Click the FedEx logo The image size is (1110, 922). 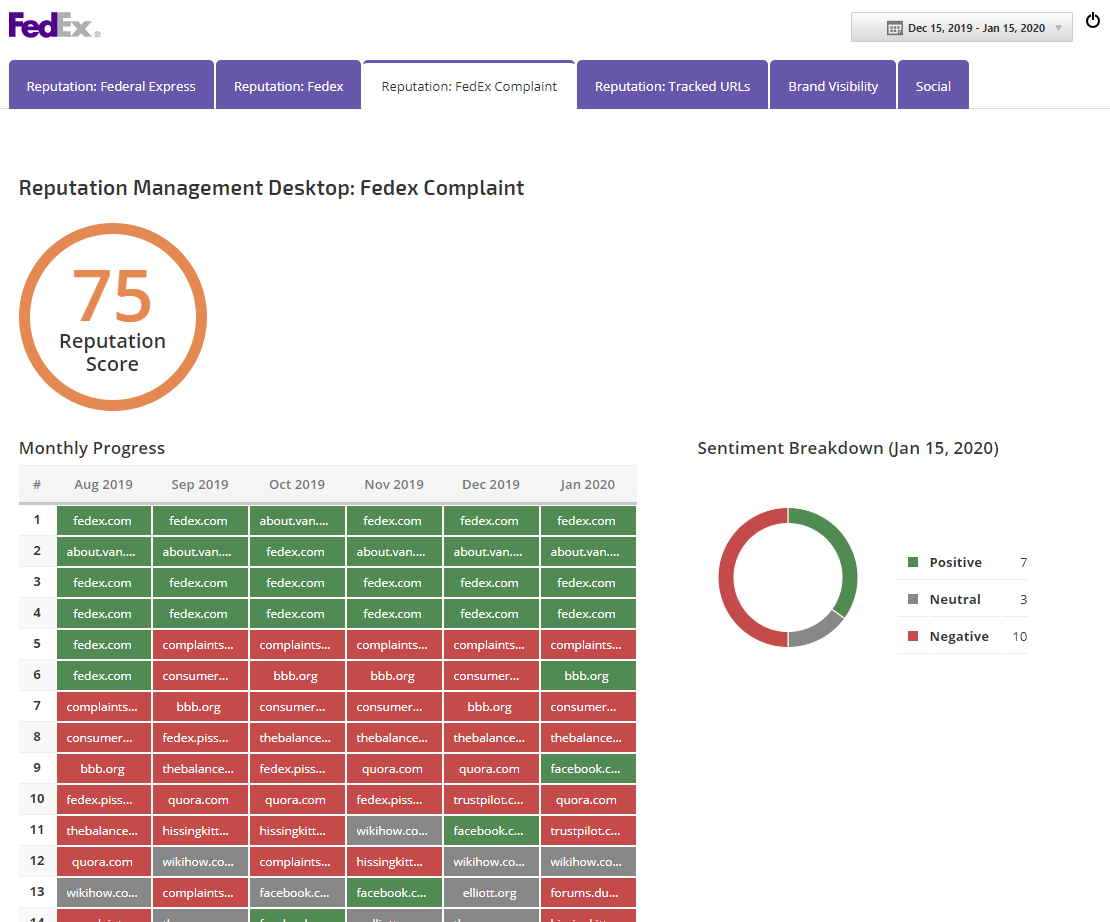pos(54,24)
